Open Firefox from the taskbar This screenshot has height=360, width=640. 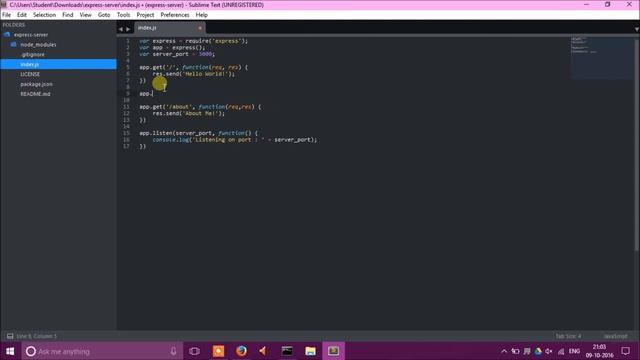(x=241, y=351)
